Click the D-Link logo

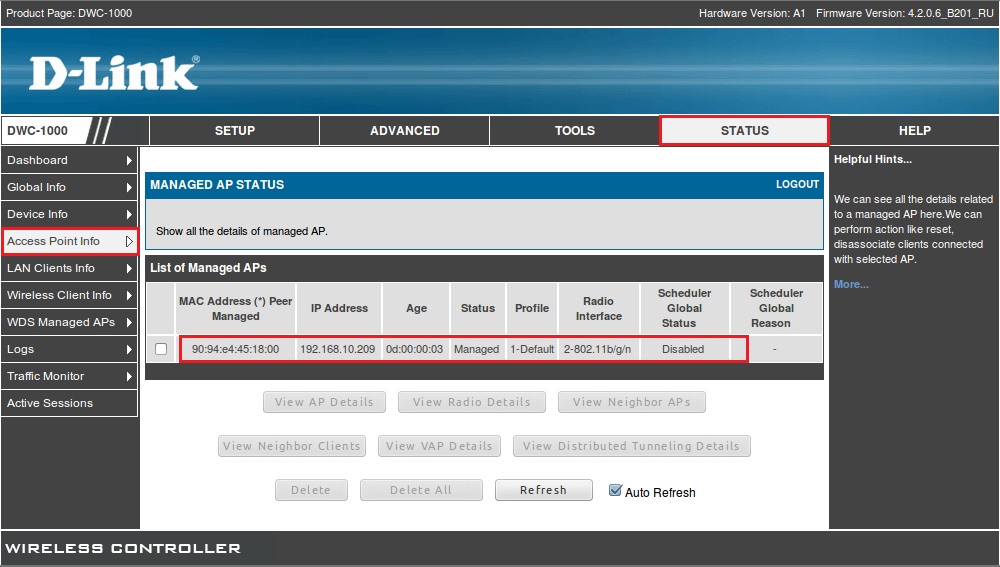pyautogui.click(x=113, y=73)
